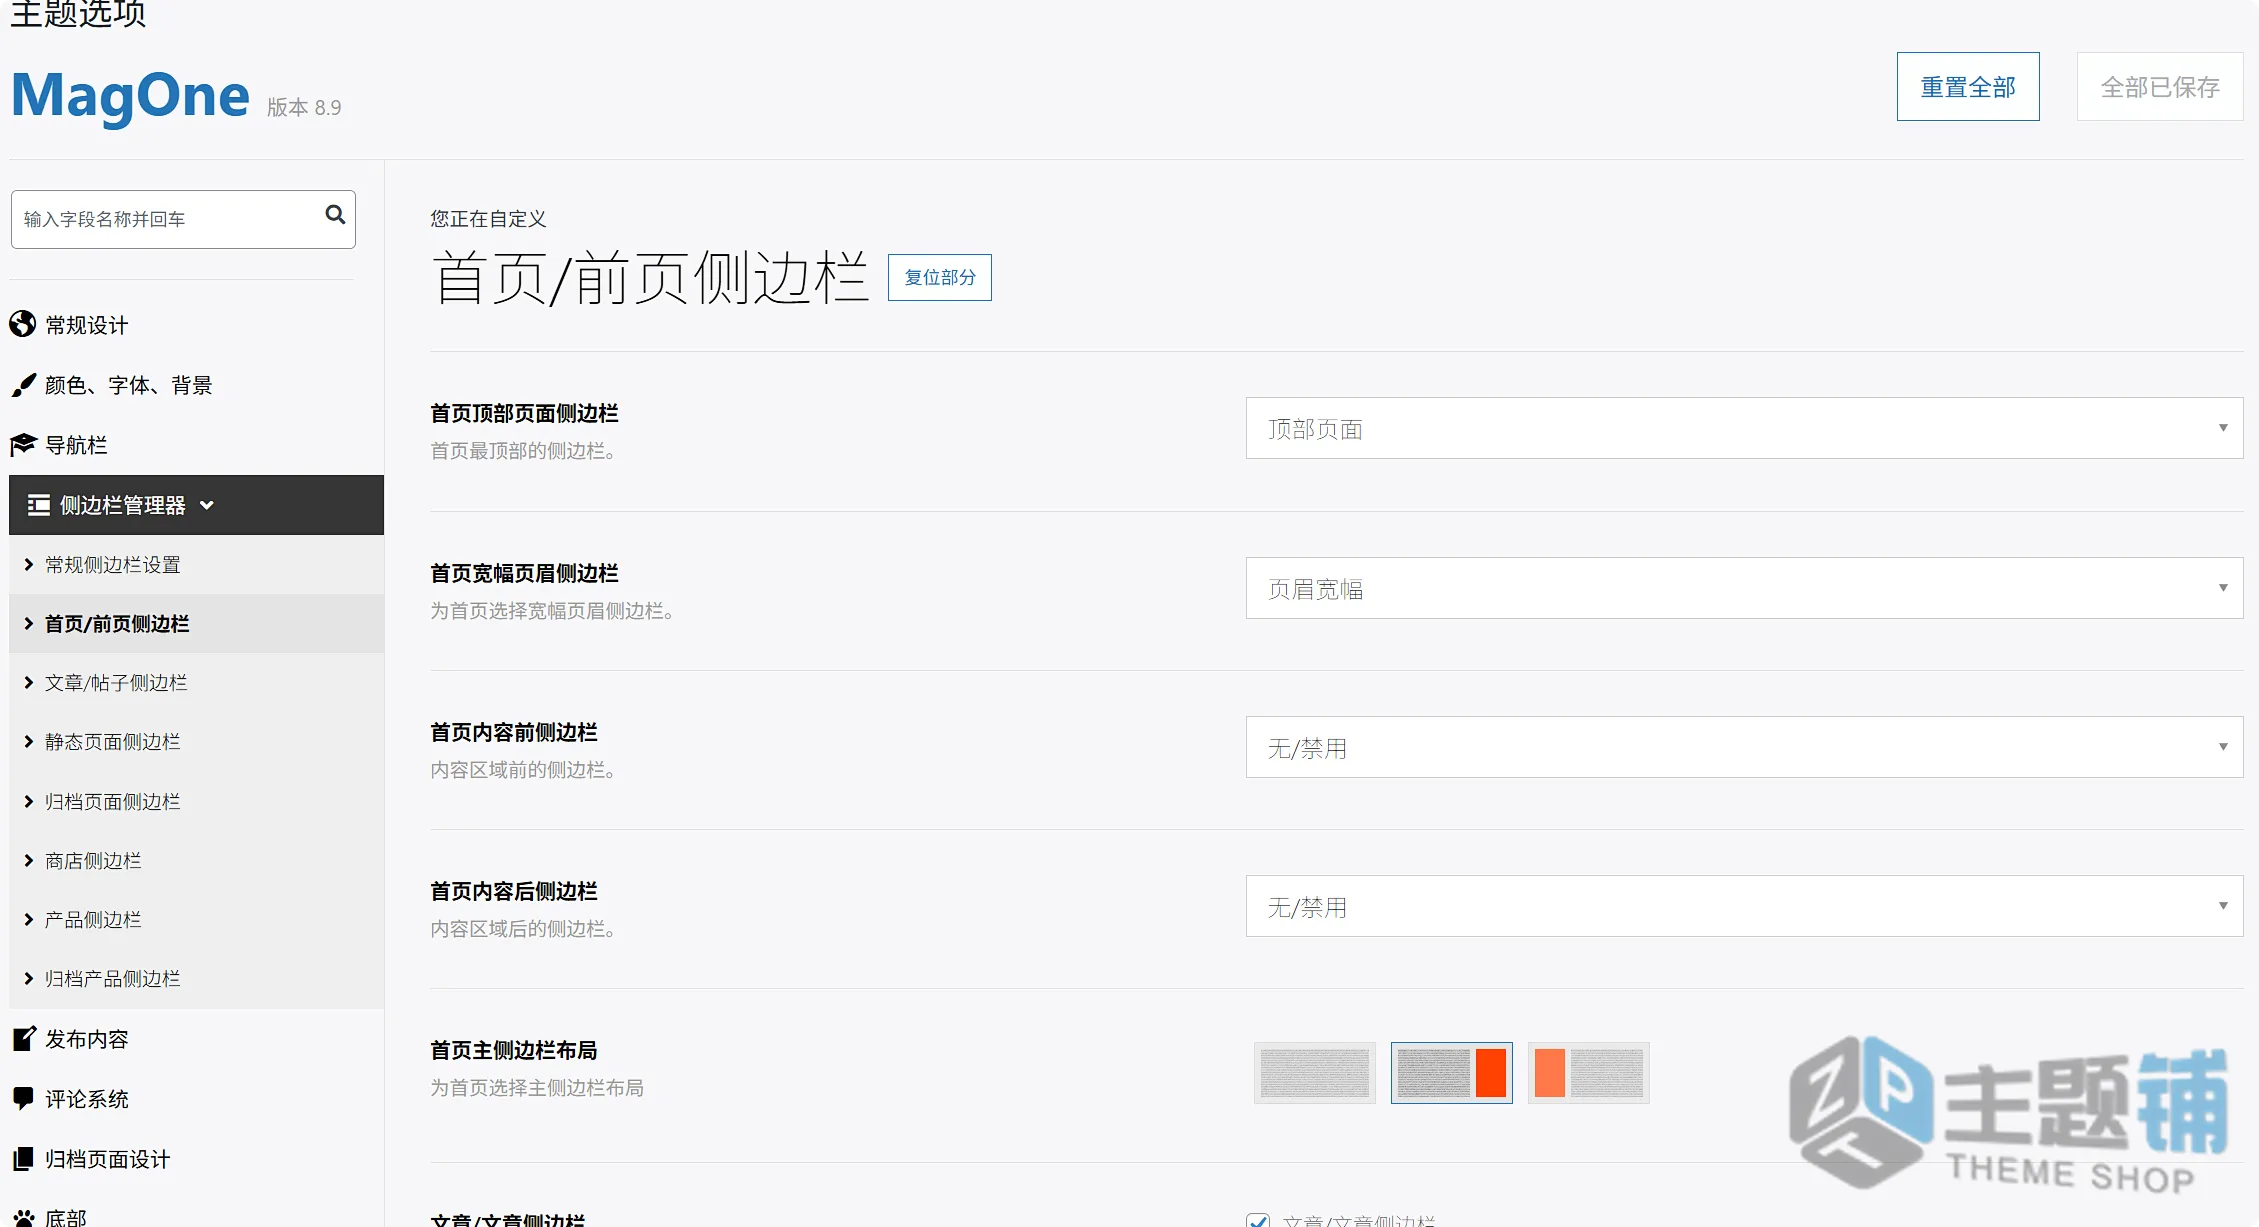Click the 首页宽幅页眉侧边栏 label
This screenshot has height=1227, width=2259.
click(524, 573)
